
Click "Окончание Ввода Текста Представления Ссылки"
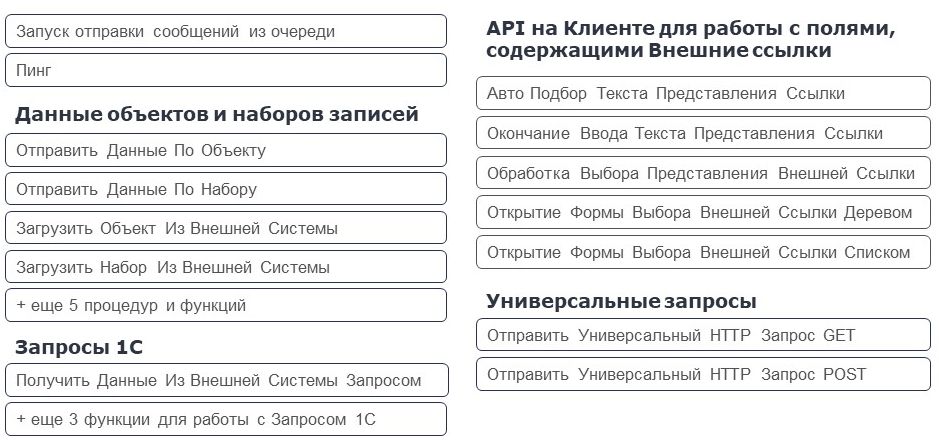[703, 133]
